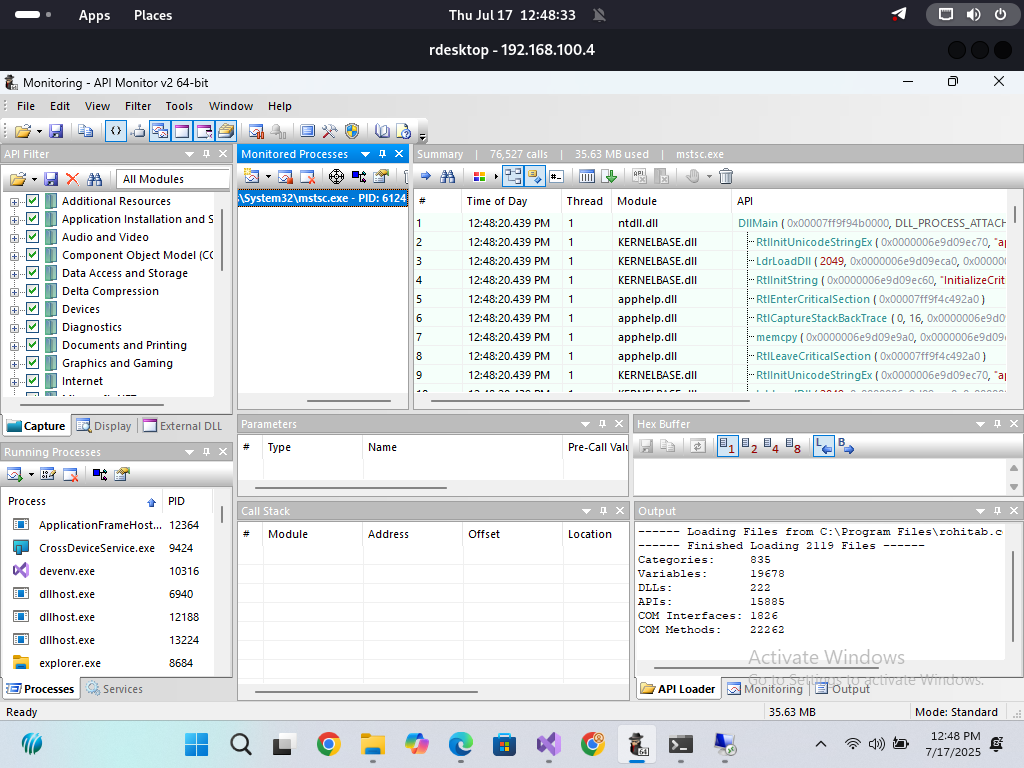Sort by the Module column header
This screenshot has width=1024, height=768.
pyautogui.click(x=637, y=201)
